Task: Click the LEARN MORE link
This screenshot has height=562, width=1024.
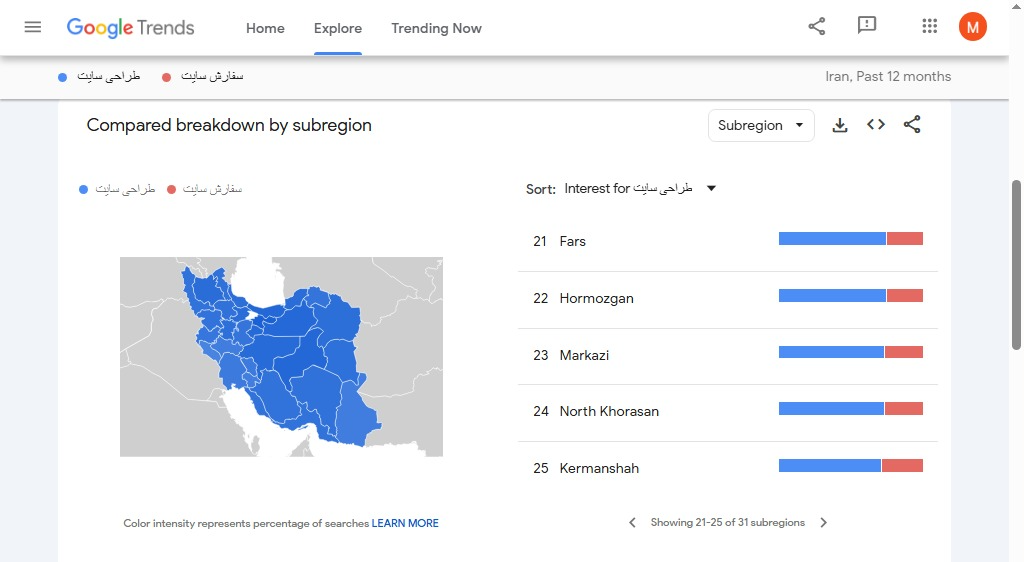Action: click(405, 523)
